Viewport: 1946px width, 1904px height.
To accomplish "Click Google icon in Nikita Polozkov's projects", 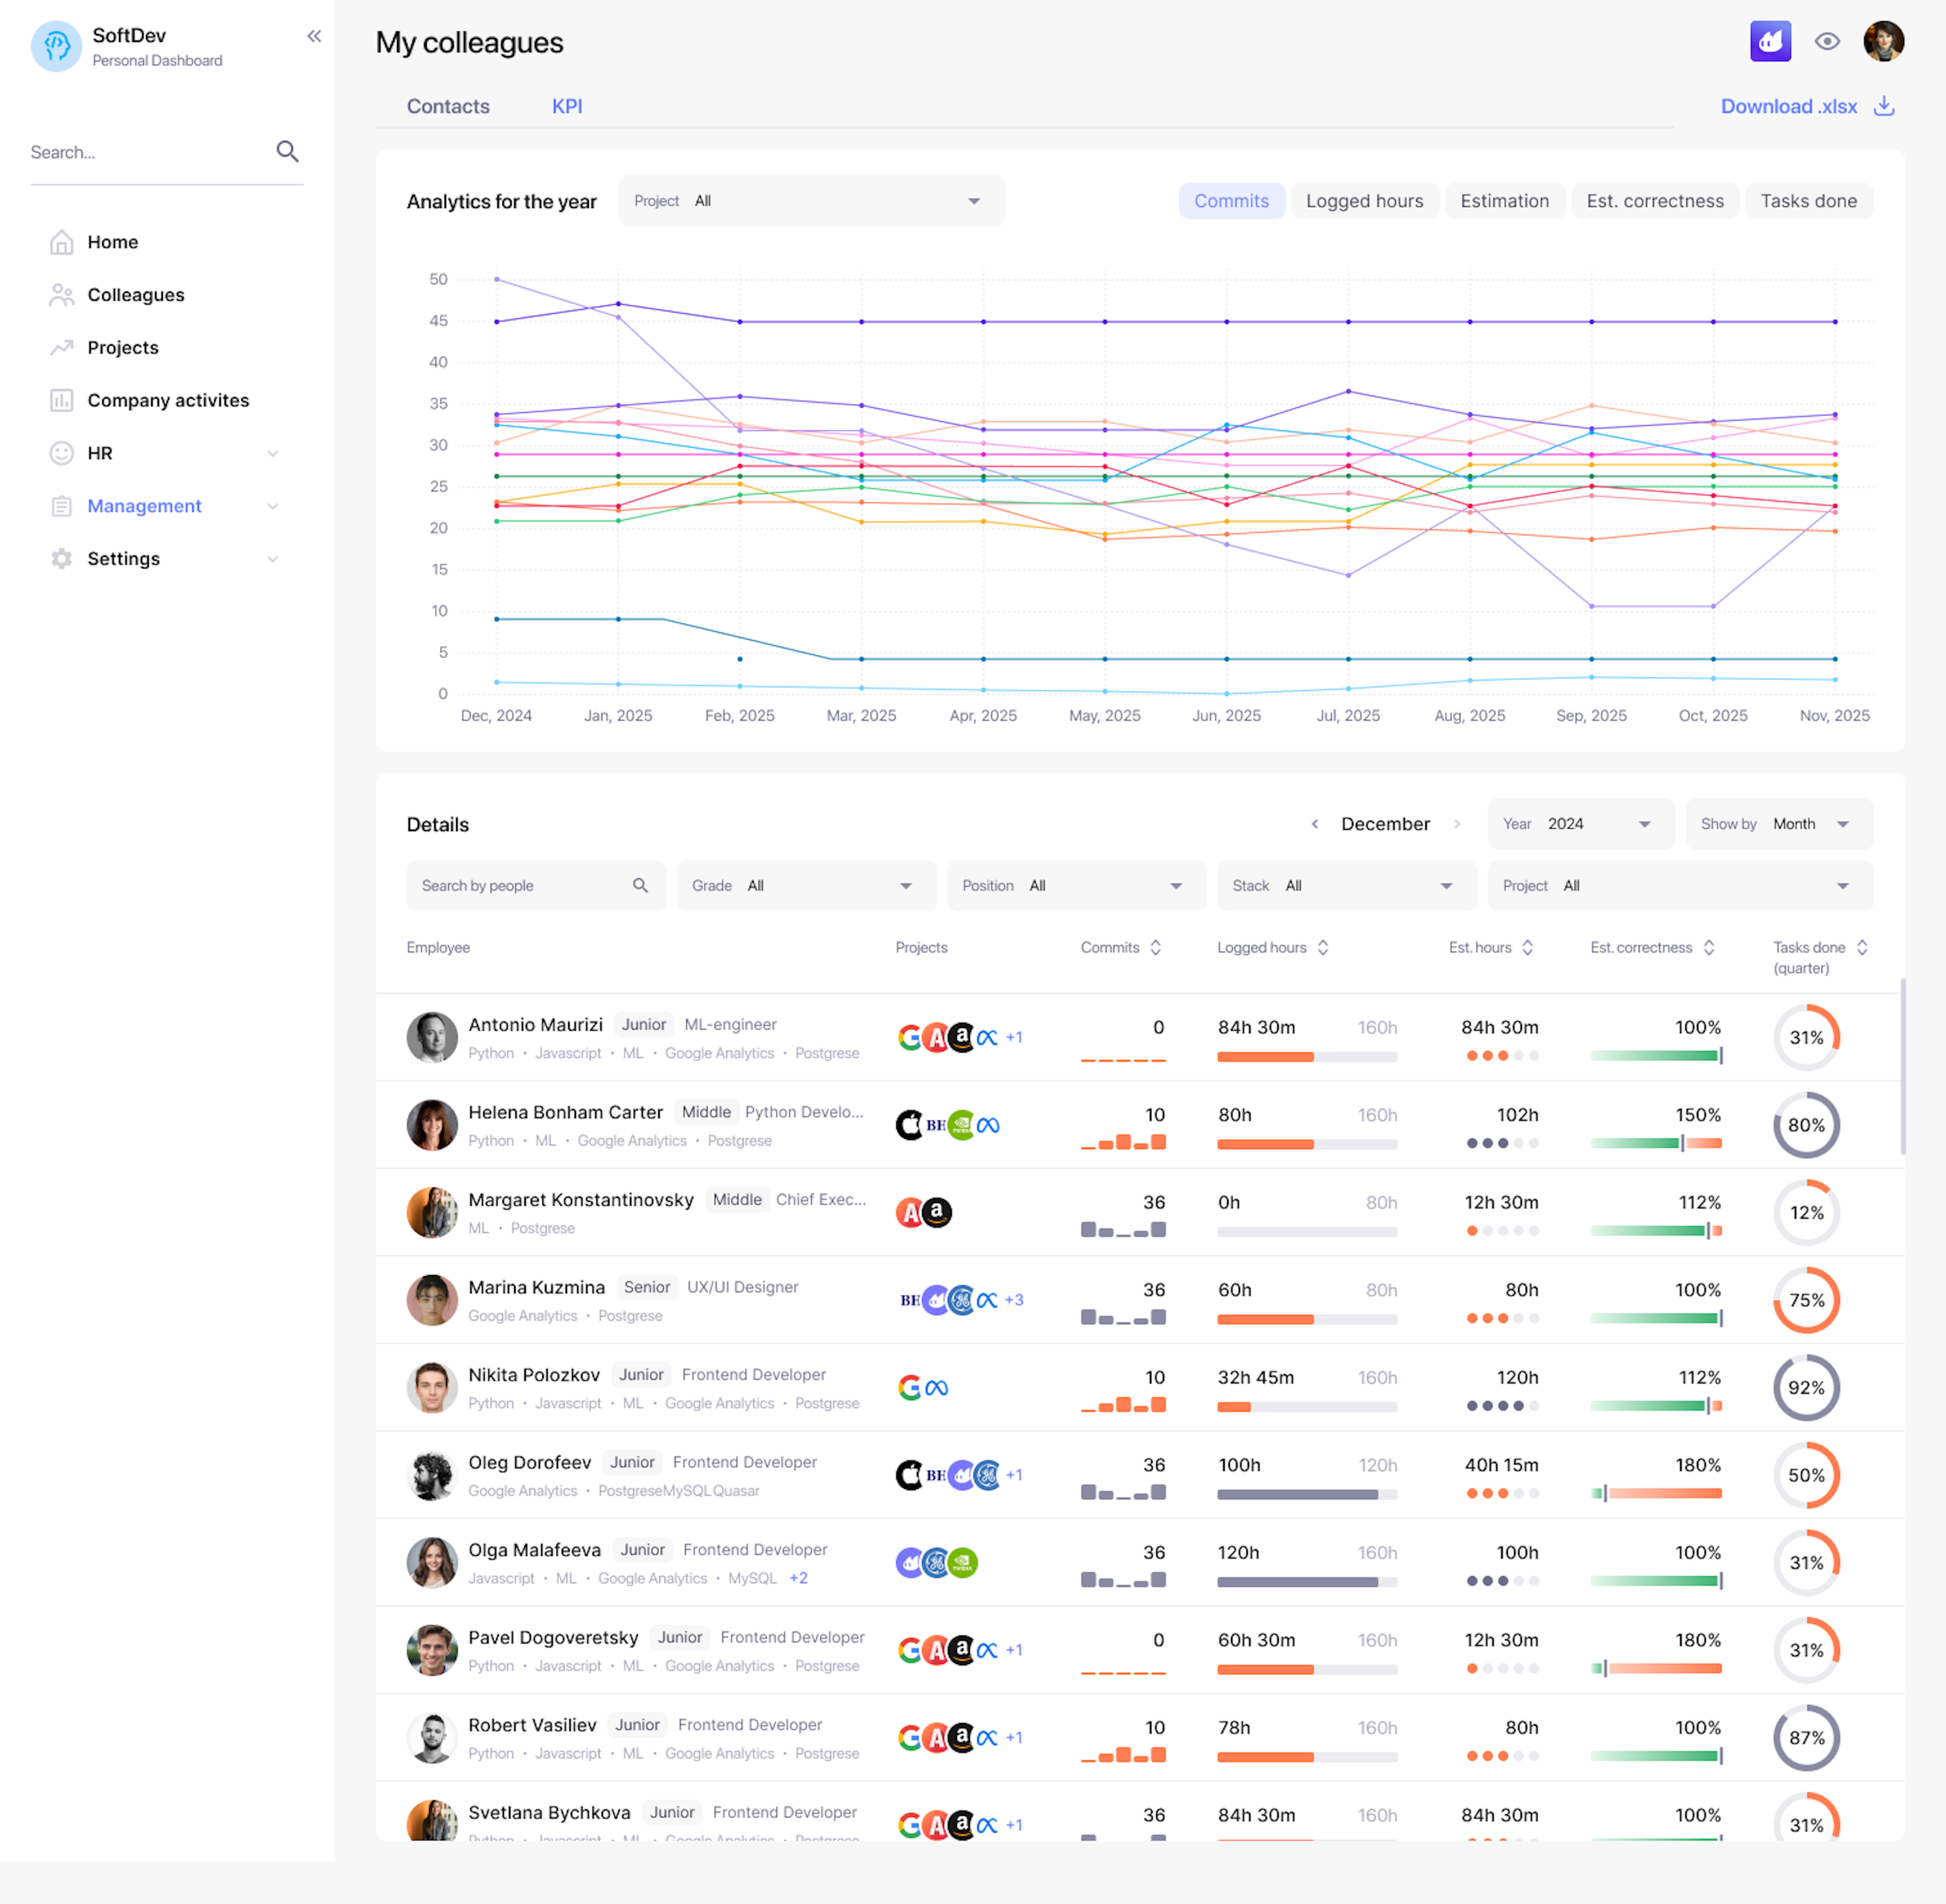I will (x=909, y=1387).
